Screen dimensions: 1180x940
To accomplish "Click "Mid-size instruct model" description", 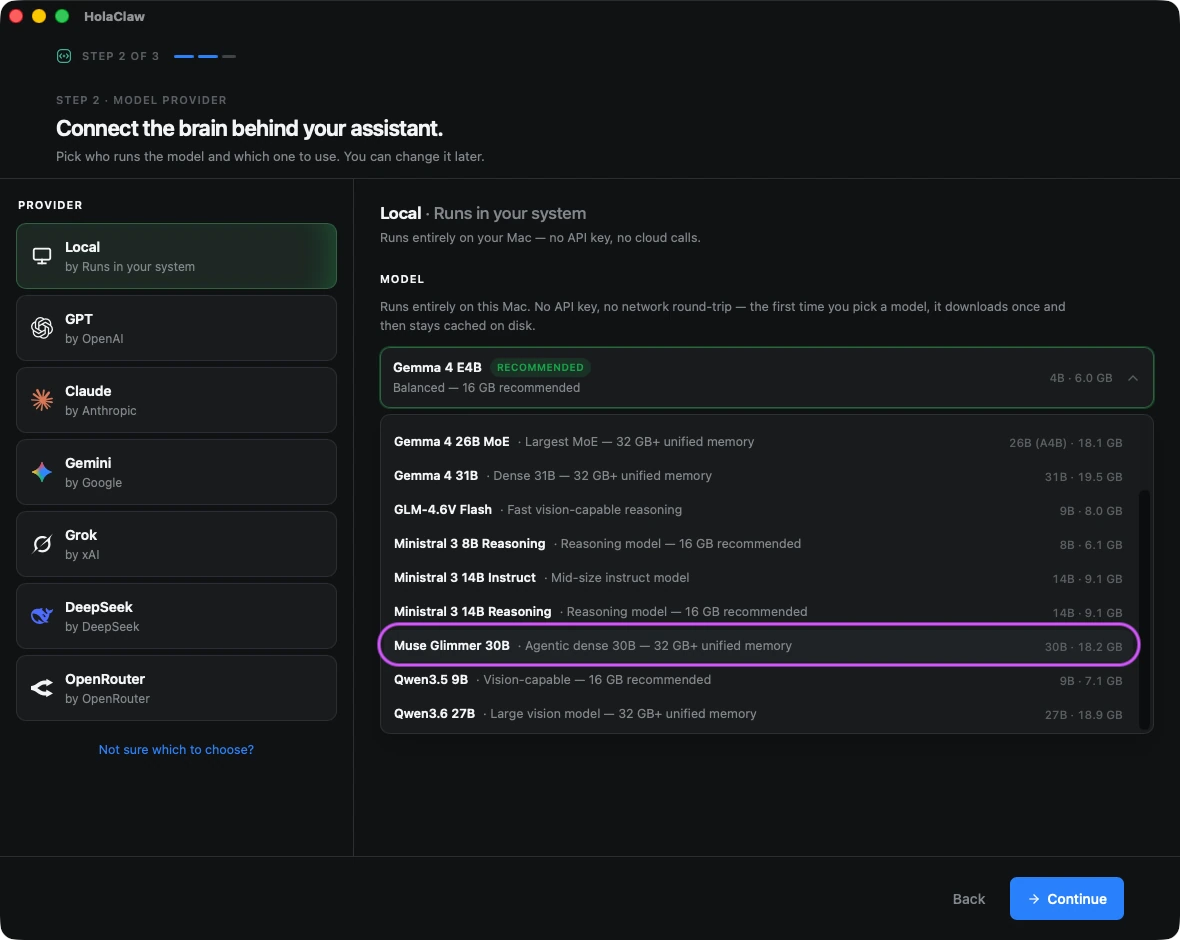I will (x=620, y=577).
